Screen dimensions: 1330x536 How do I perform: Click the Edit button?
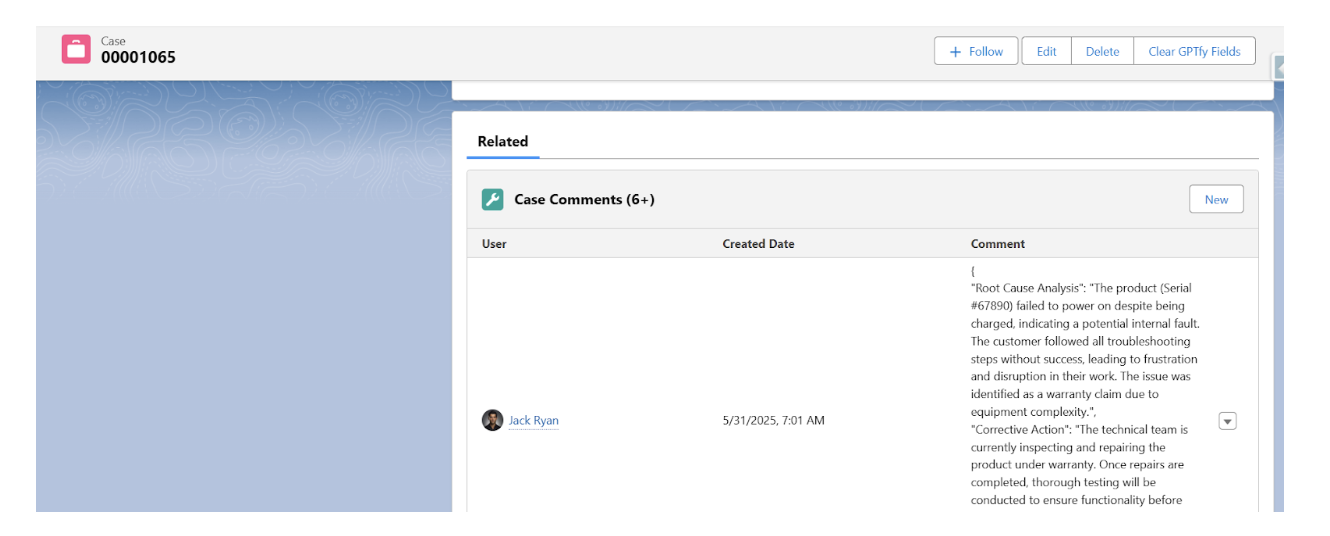pyautogui.click(x=1046, y=51)
